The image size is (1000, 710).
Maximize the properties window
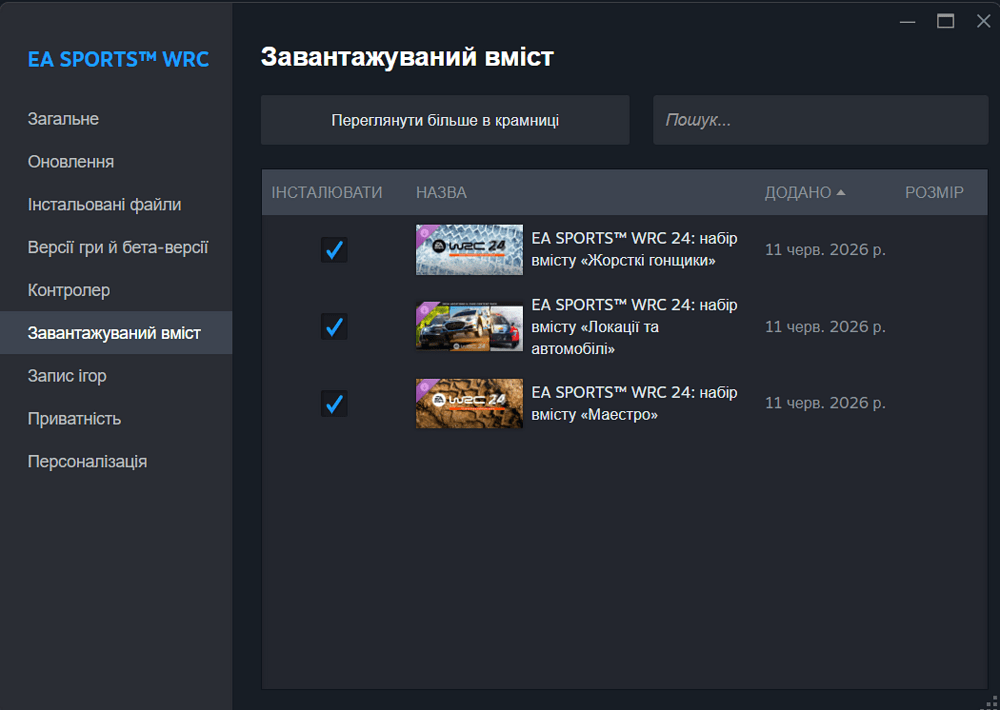[x=945, y=21]
